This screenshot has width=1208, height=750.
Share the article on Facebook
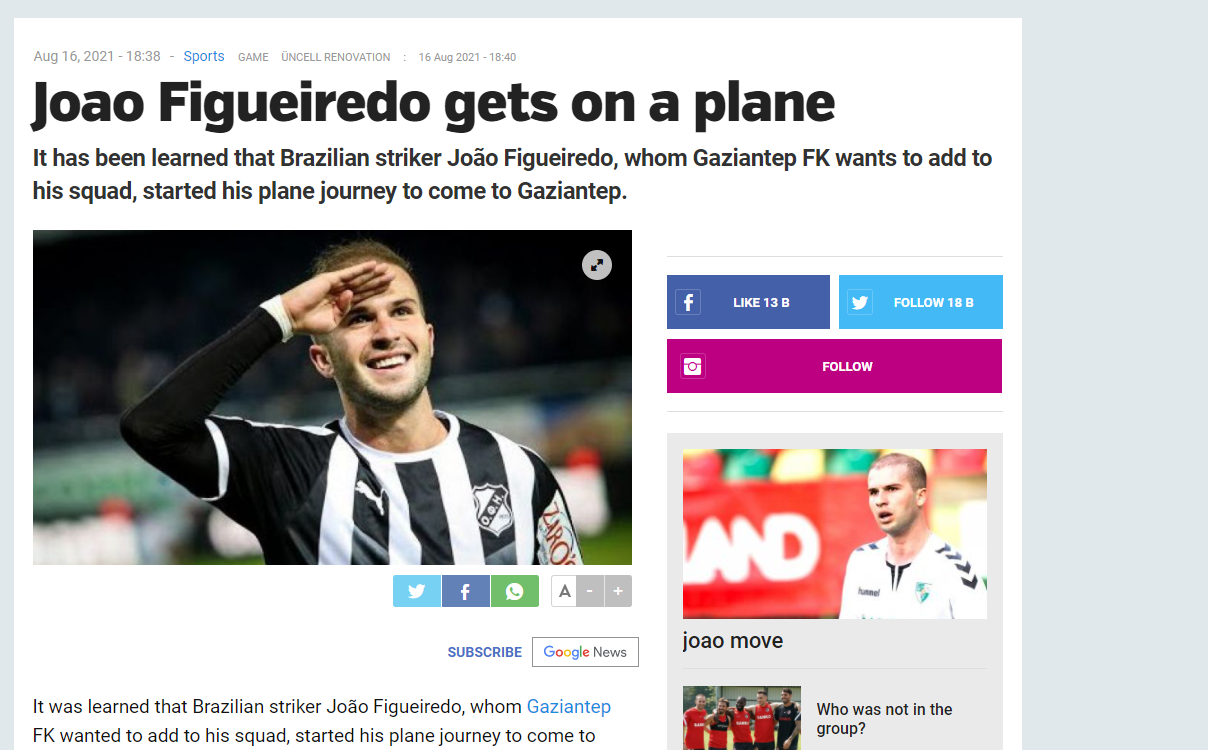(x=465, y=591)
